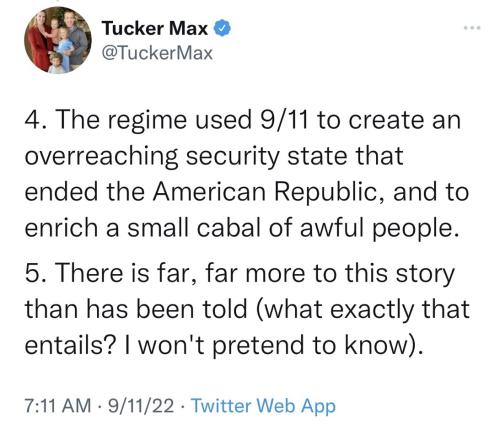Click the phrase 'overreaching security state that'
500x430 pixels.
click(x=214, y=156)
